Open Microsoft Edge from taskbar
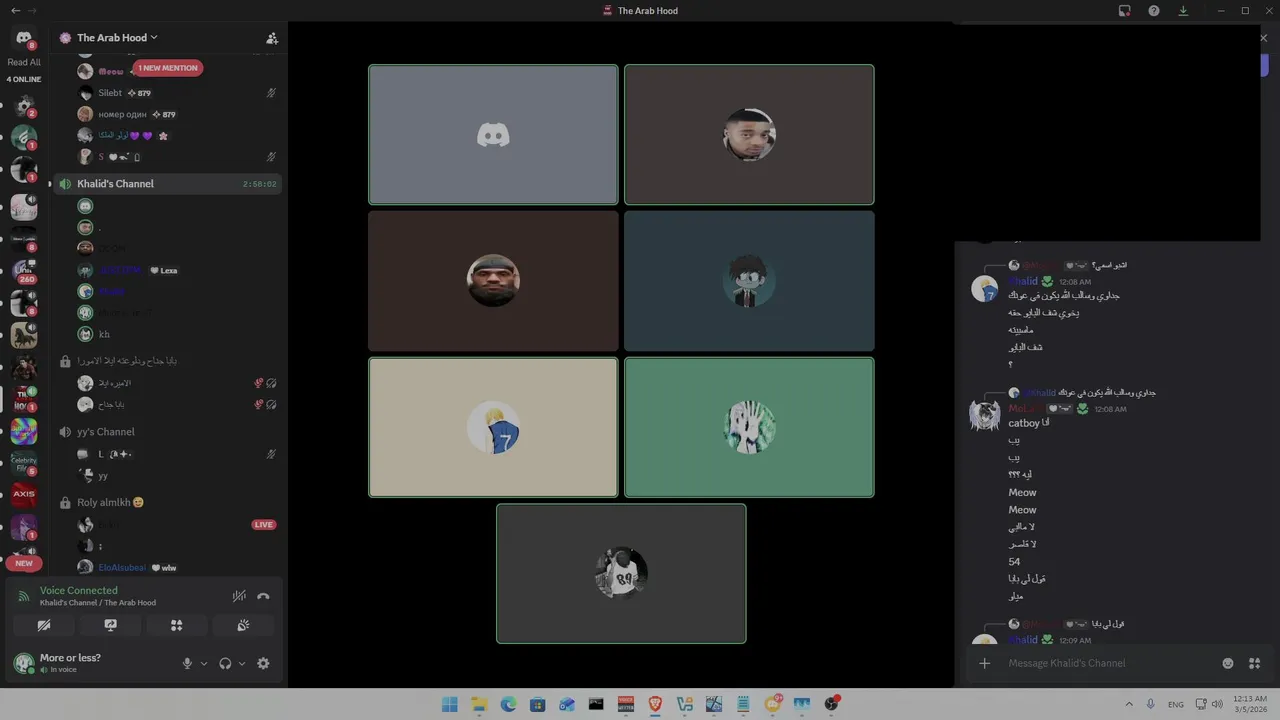 [508, 704]
